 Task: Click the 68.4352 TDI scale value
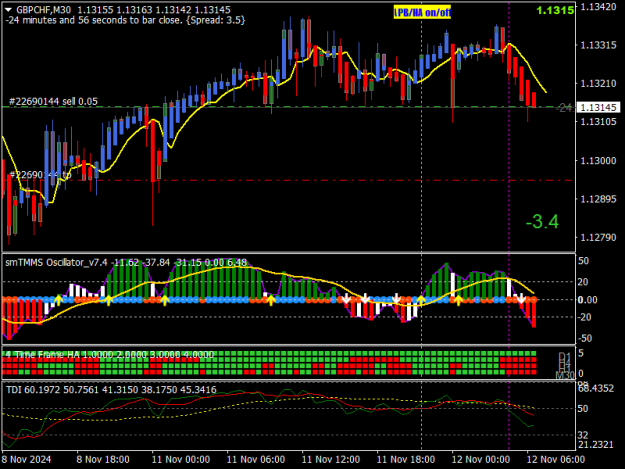596,389
